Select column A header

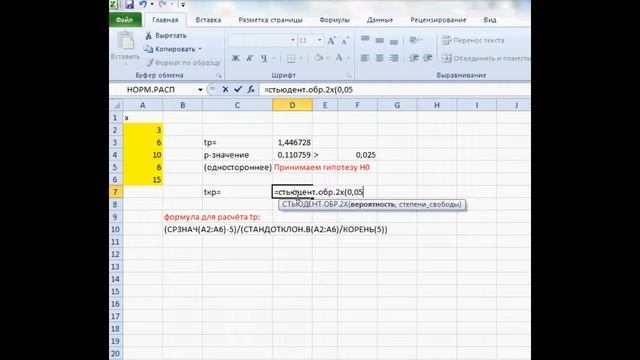click(x=142, y=105)
